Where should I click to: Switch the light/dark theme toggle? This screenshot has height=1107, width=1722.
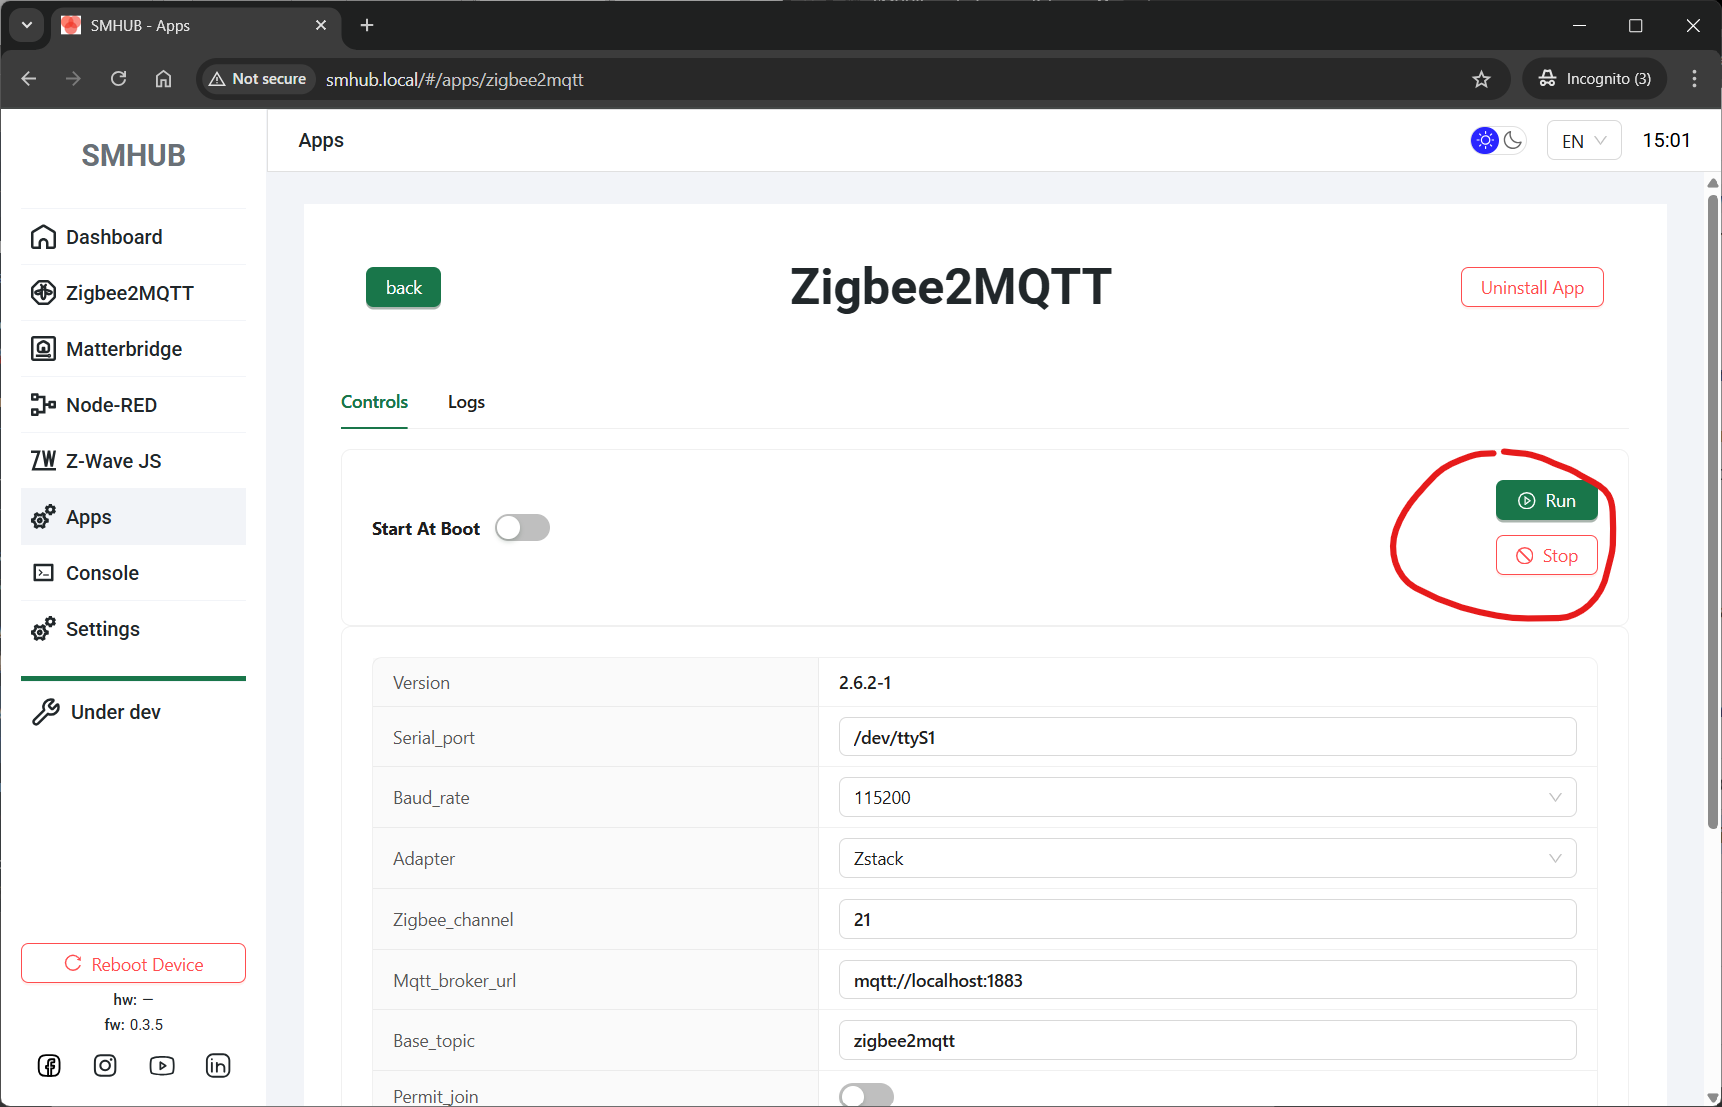(1498, 141)
